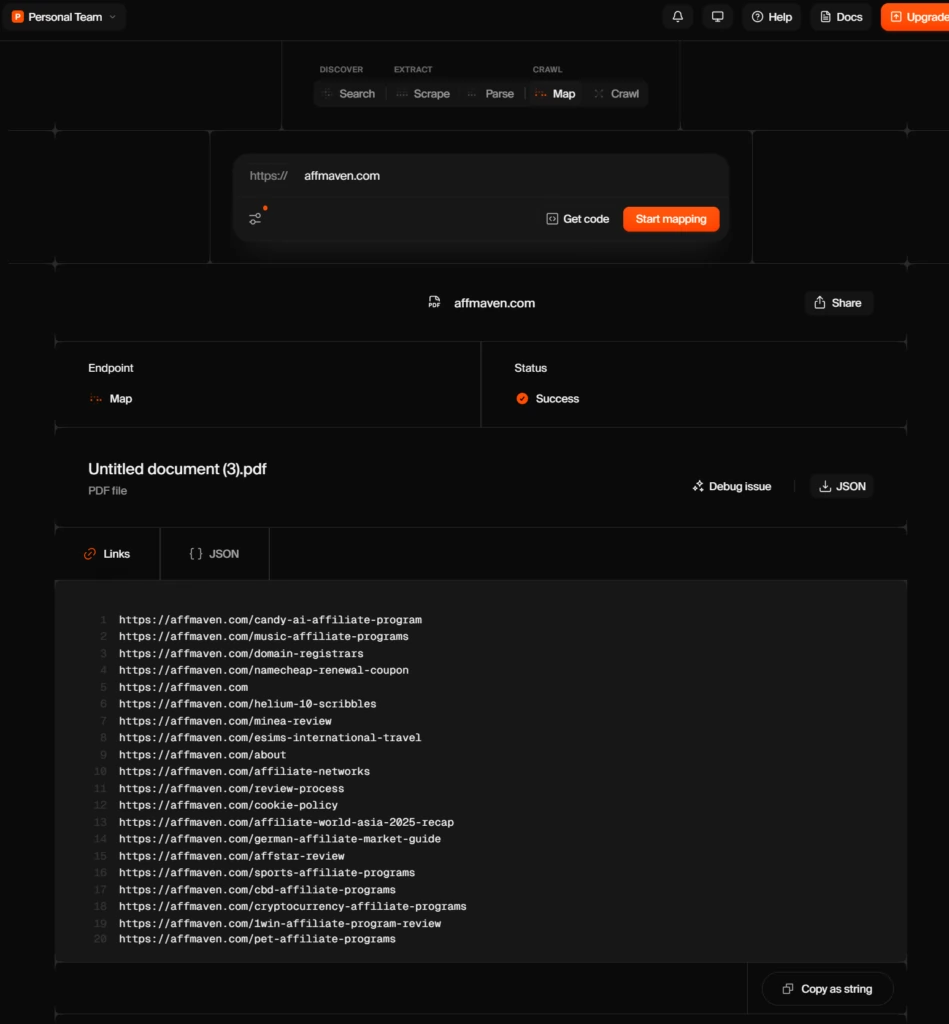Click the cbd-affiliate-programs link
The width and height of the screenshot is (949, 1024).
pos(257,890)
